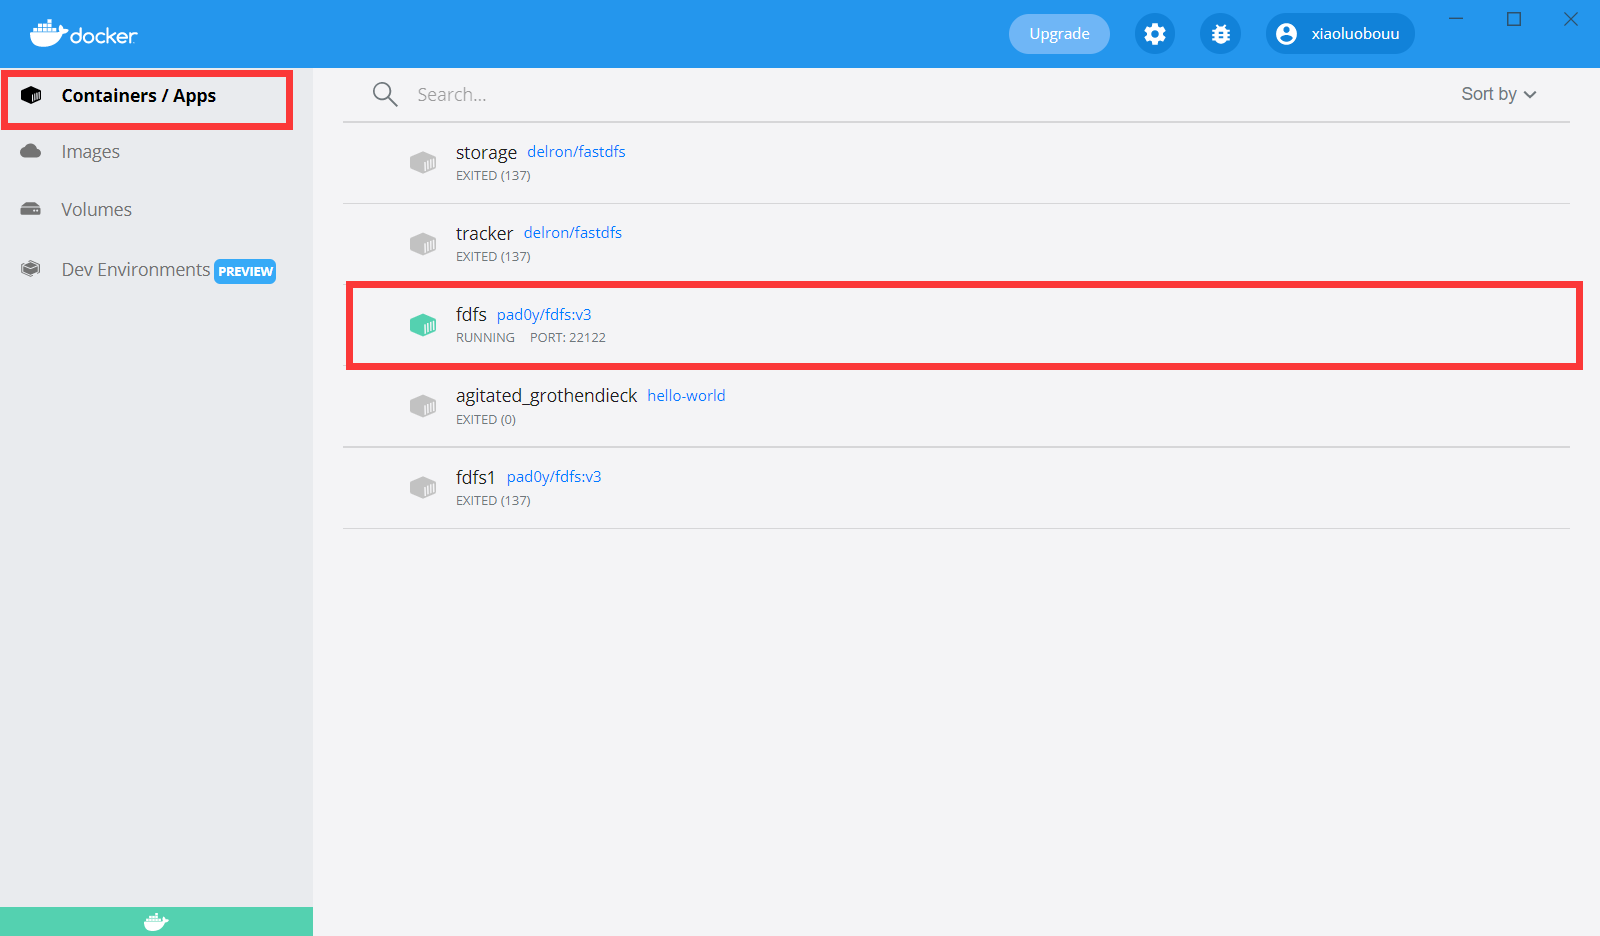Click the search magnifier icon
Viewport: 1600px width, 936px height.
[x=384, y=93]
